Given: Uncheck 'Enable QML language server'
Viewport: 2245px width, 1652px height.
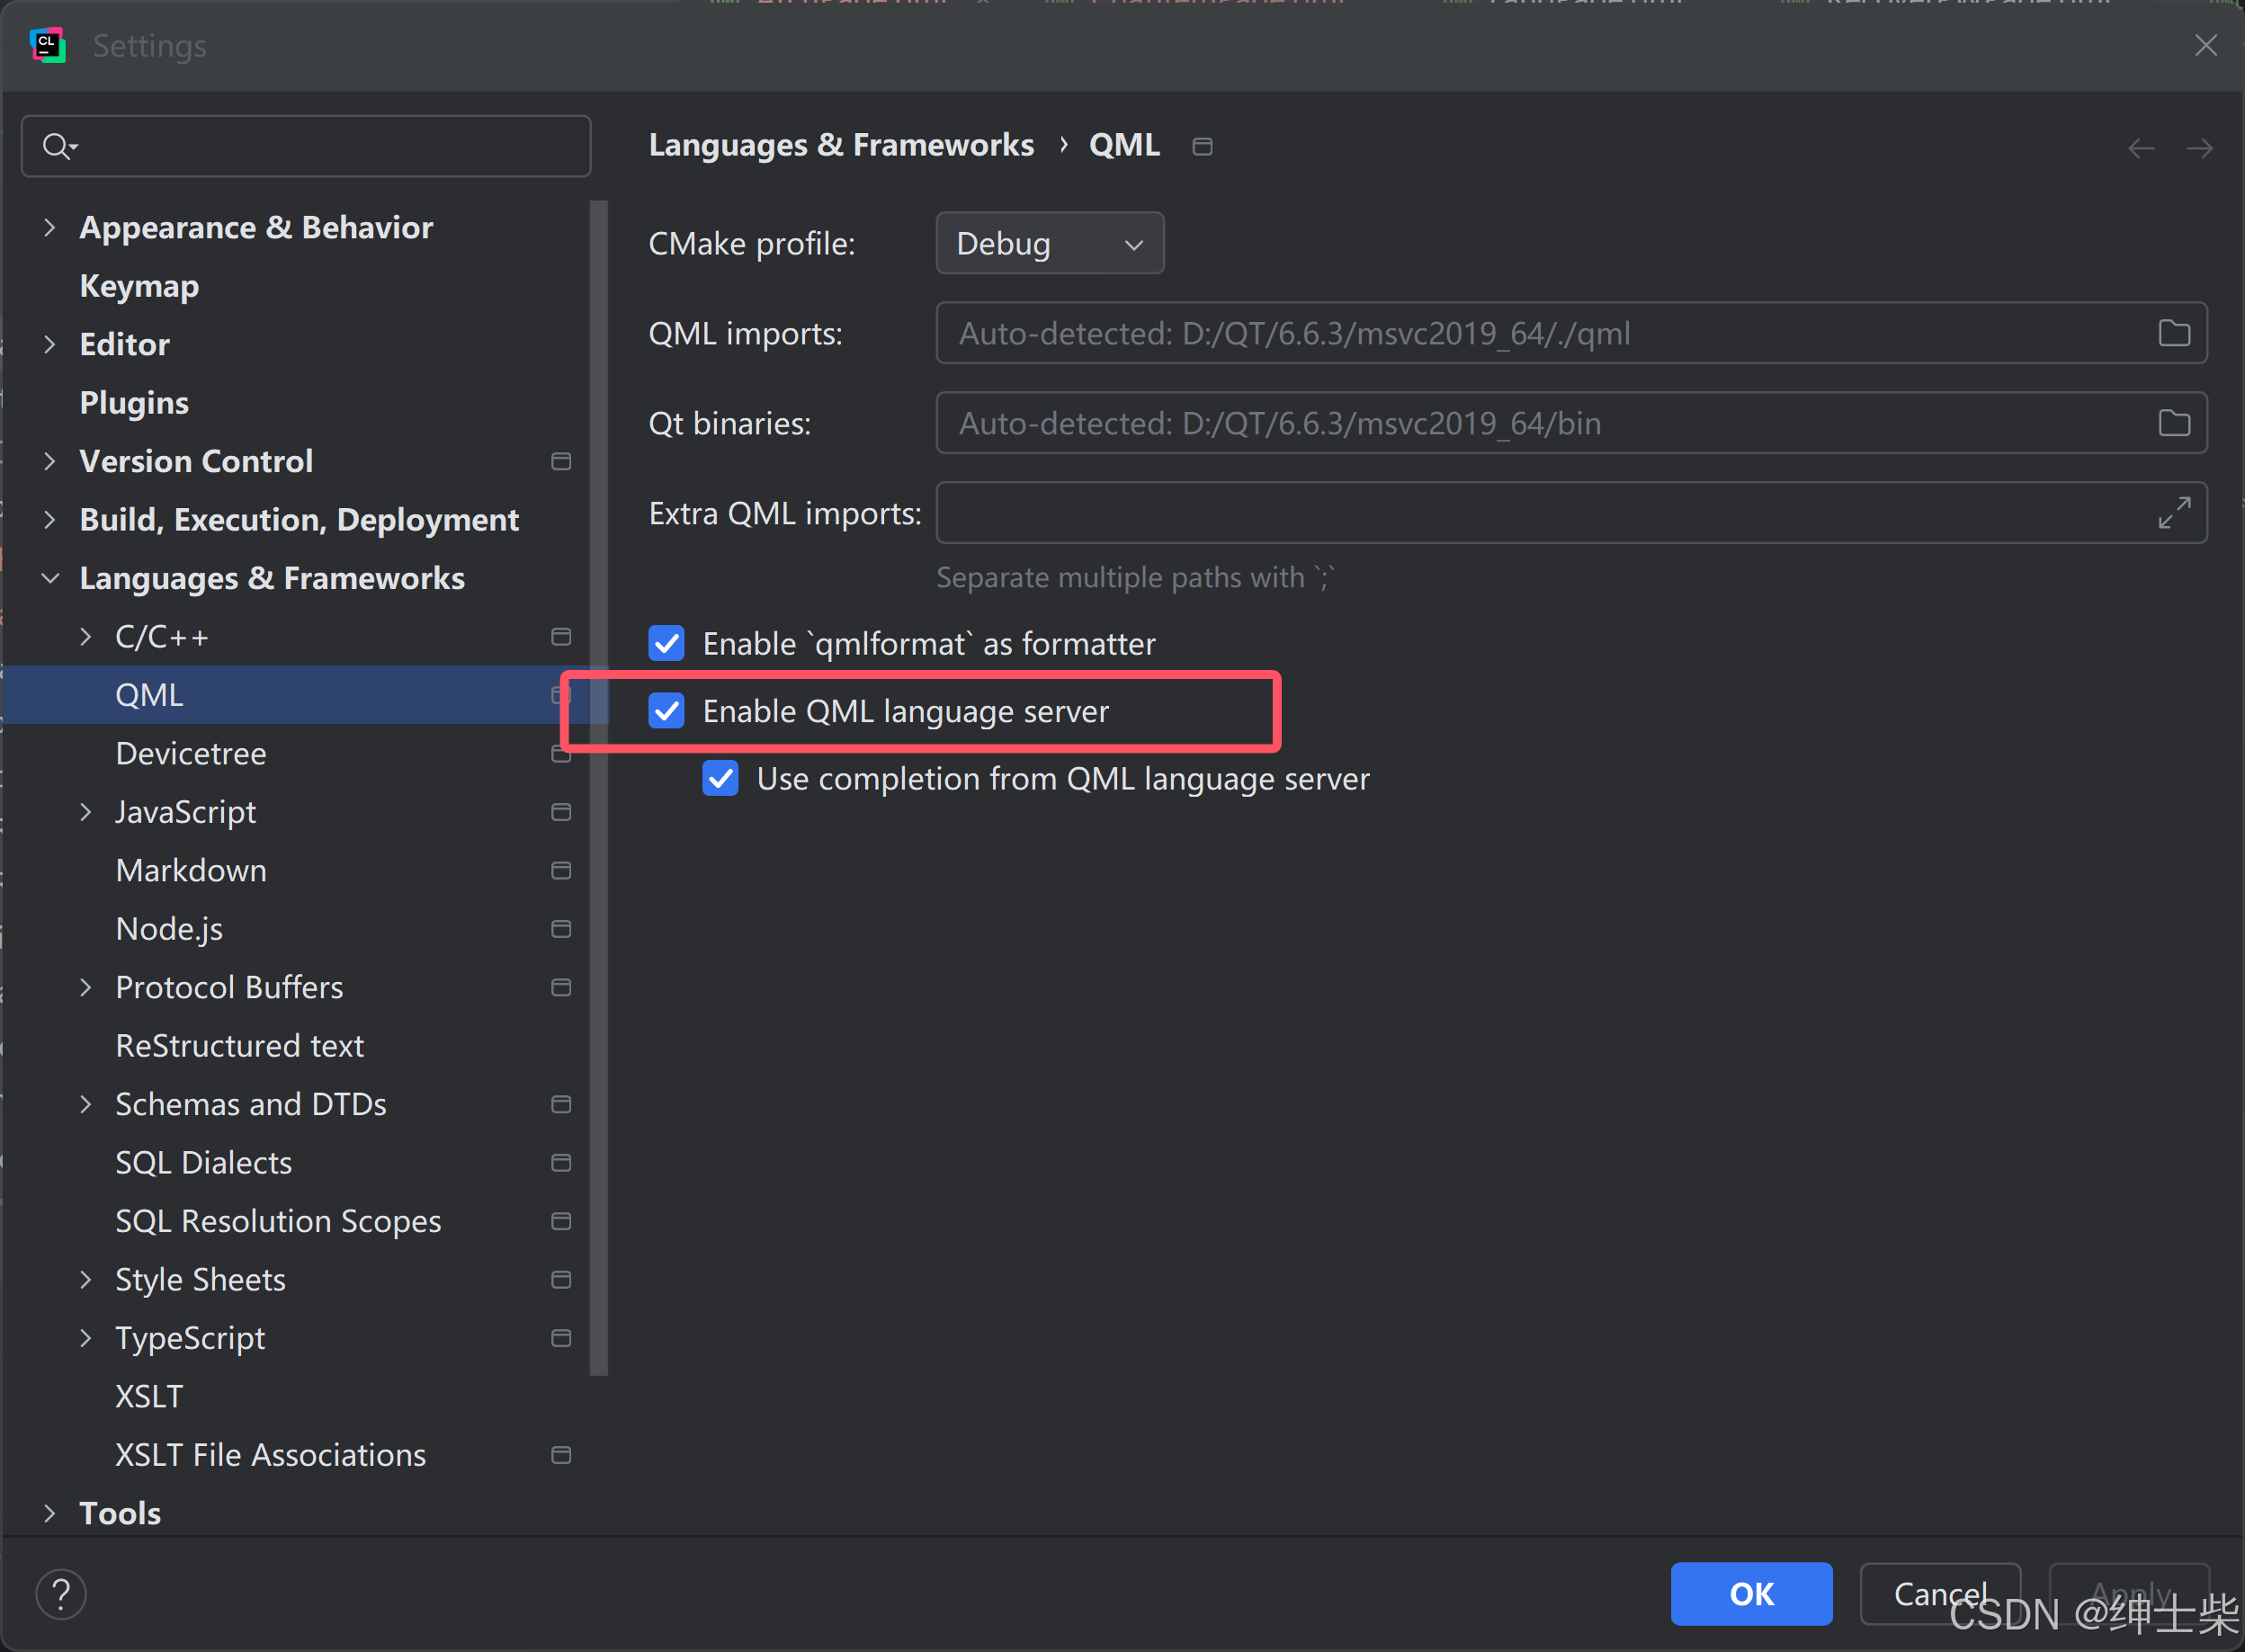Looking at the screenshot, I should pyautogui.click(x=667, y=711).
